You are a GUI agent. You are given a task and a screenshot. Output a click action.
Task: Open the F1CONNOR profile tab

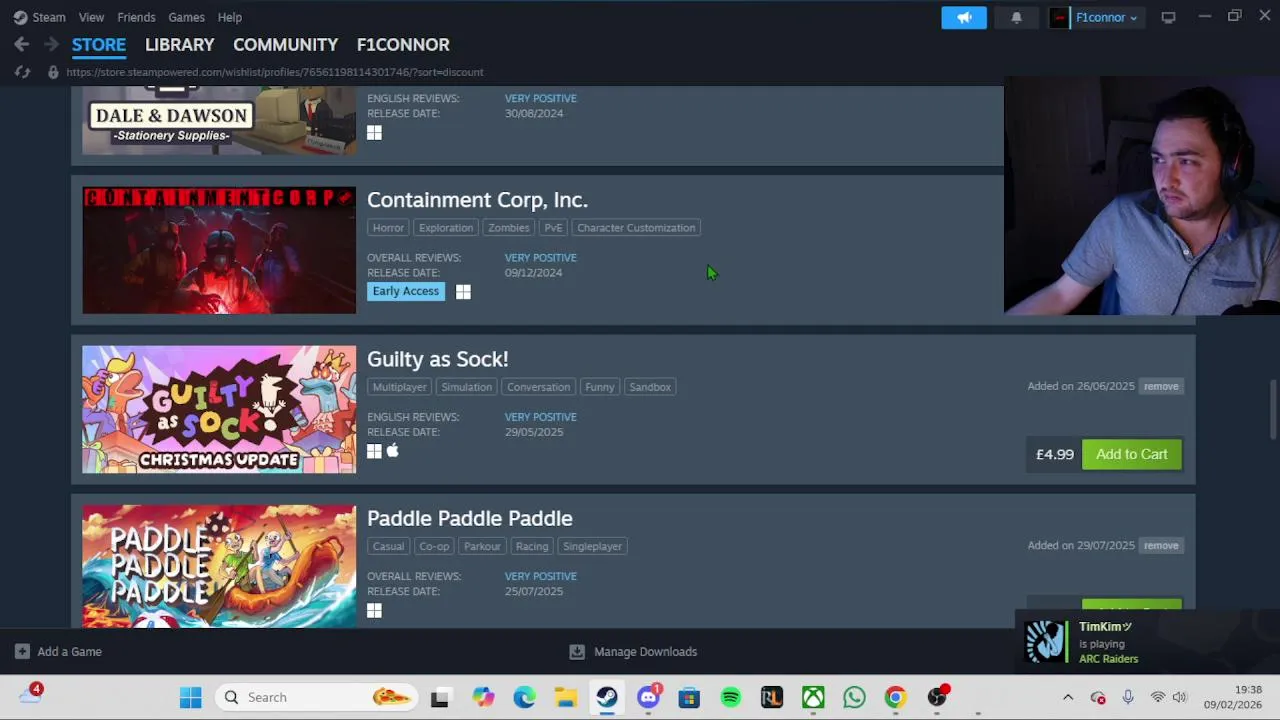(403, 44)
